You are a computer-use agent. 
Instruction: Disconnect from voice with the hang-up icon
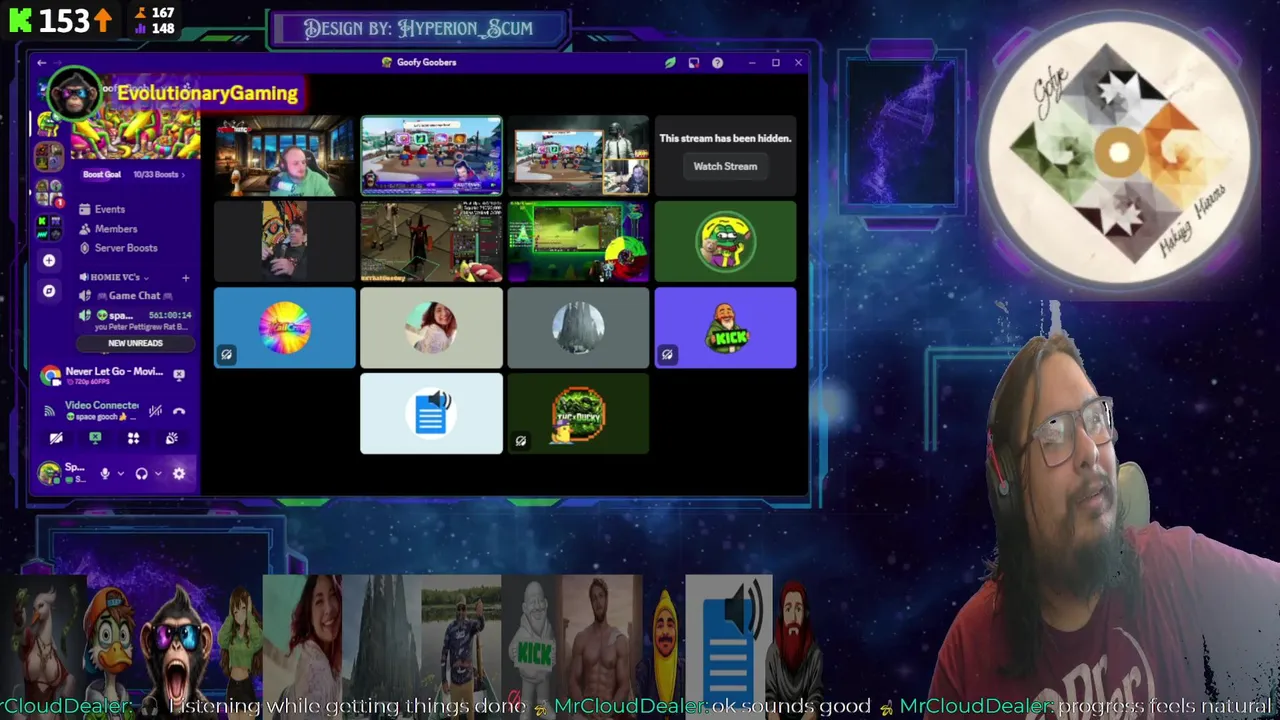point(179,411)
